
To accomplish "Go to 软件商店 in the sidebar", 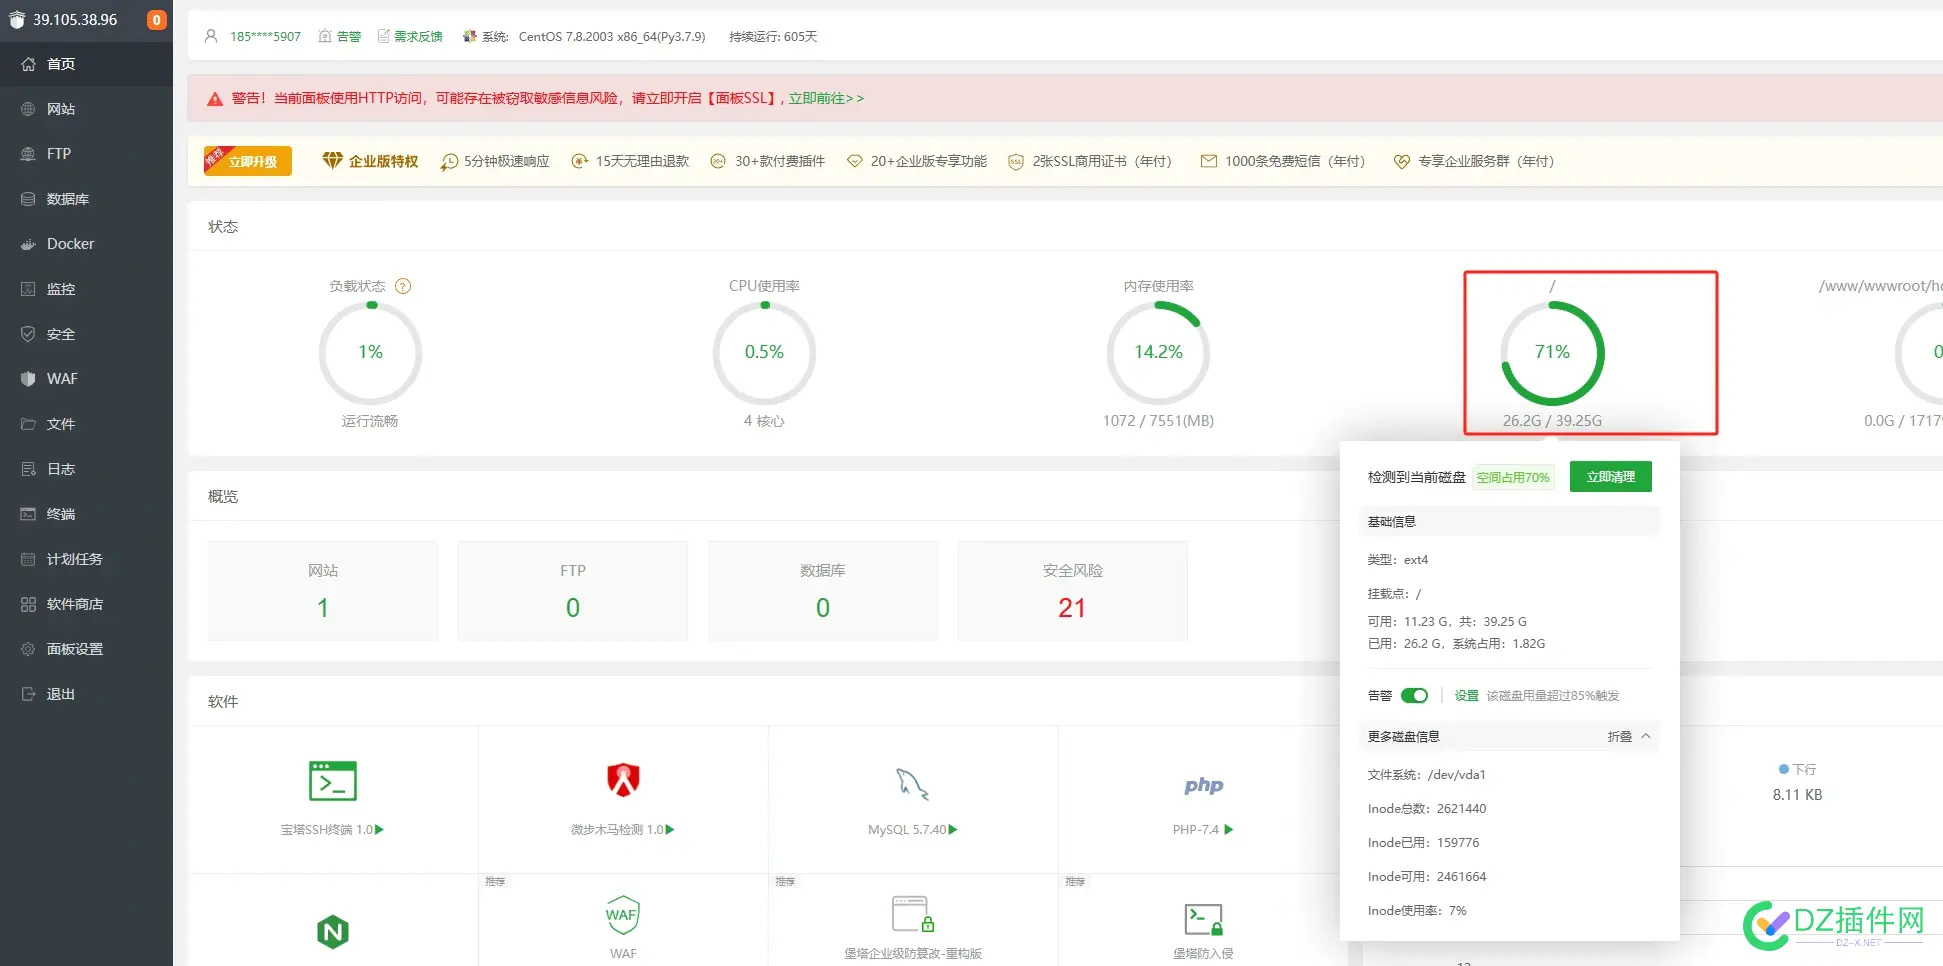I will pos(74,604).
